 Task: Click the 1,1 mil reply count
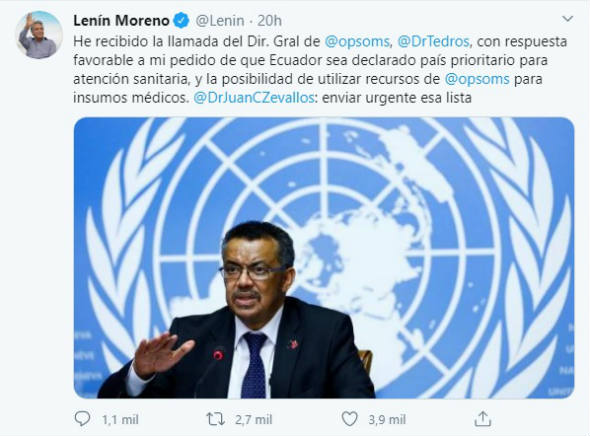tap(120, 419)
